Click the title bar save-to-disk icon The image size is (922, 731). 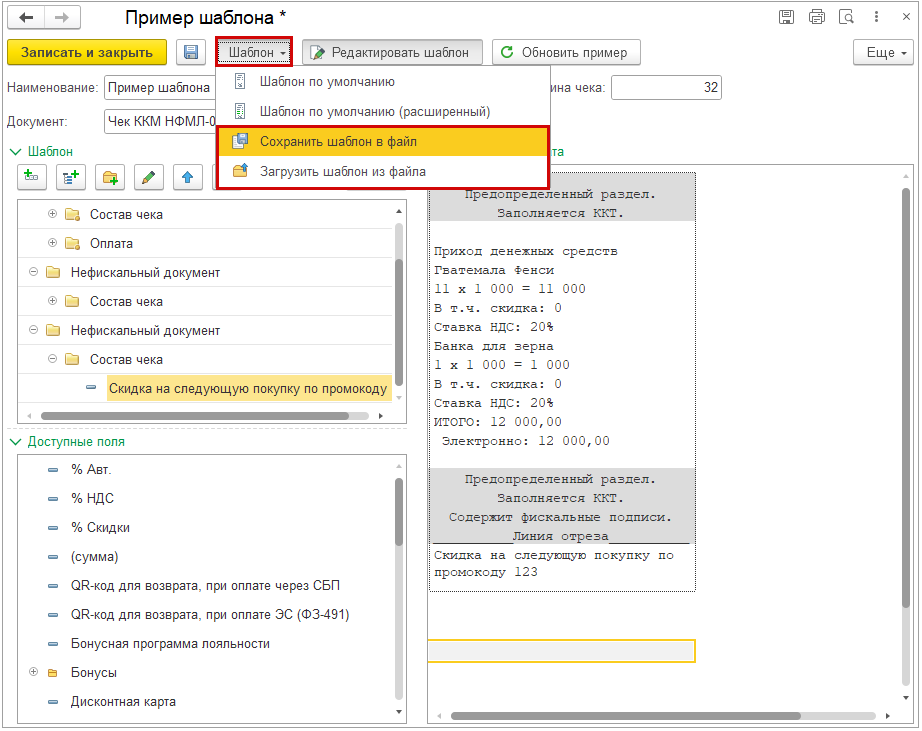pyautogui.click(x=786, y=17)
